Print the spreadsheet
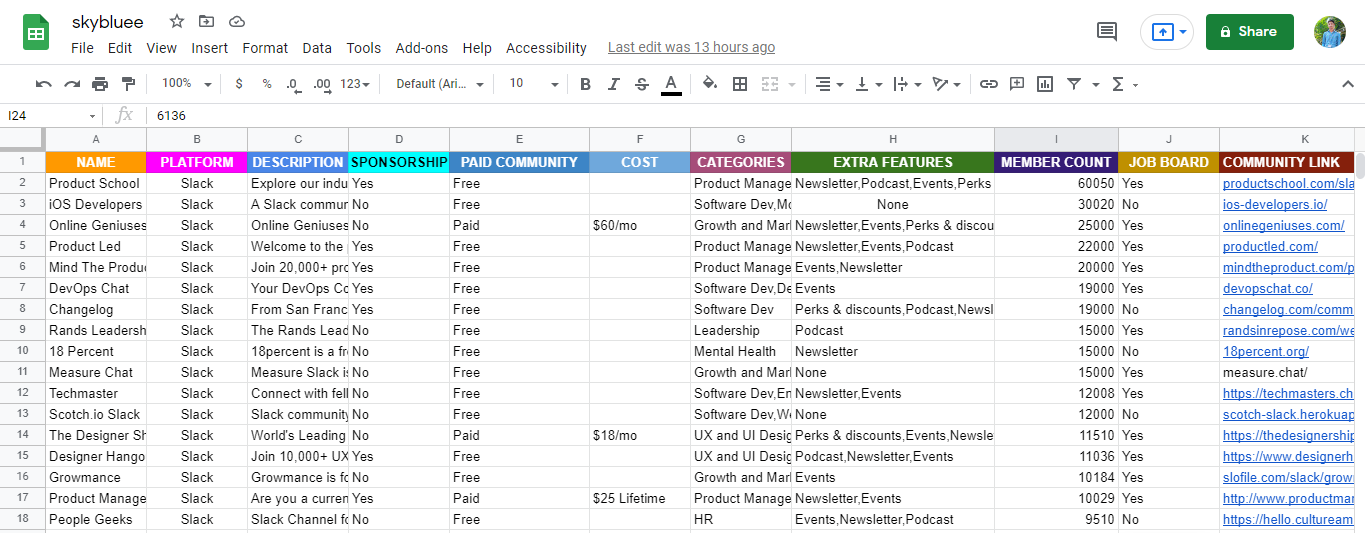 point(100,84)
